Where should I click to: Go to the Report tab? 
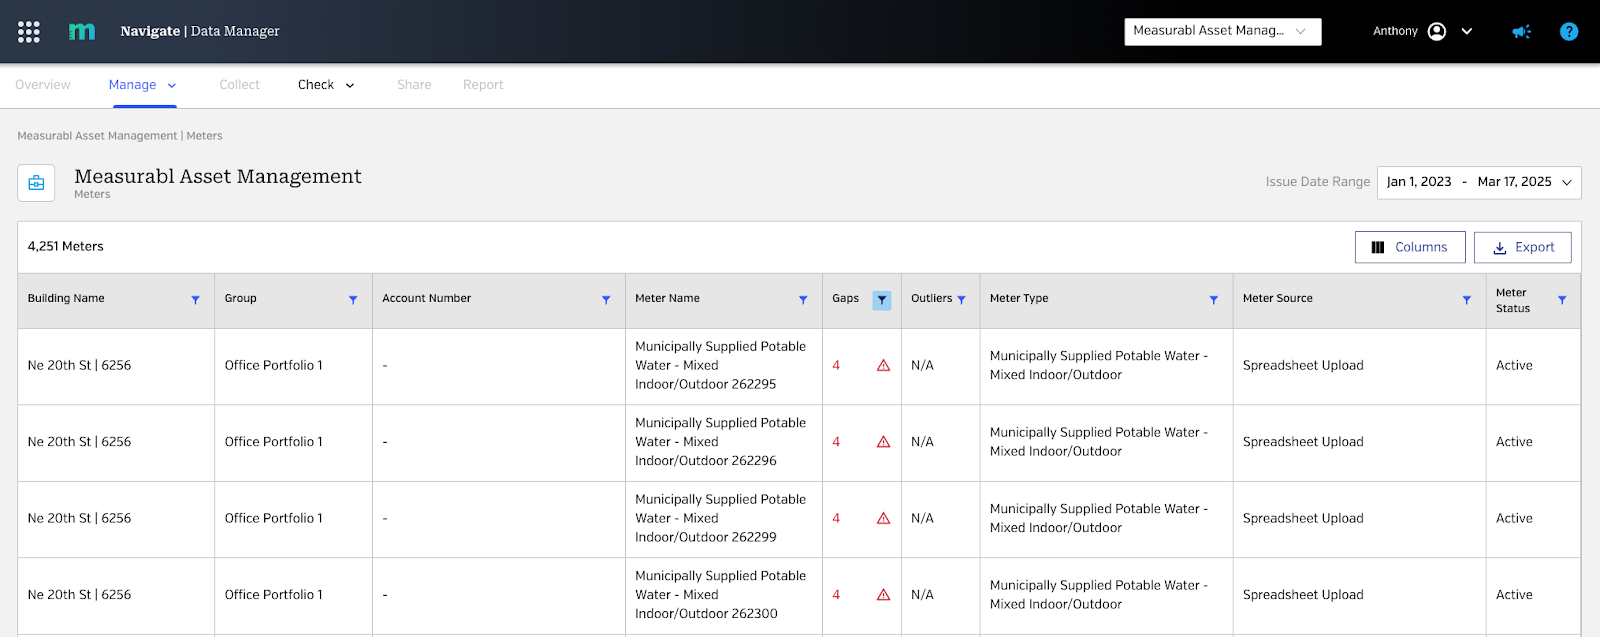coord(483,85)
